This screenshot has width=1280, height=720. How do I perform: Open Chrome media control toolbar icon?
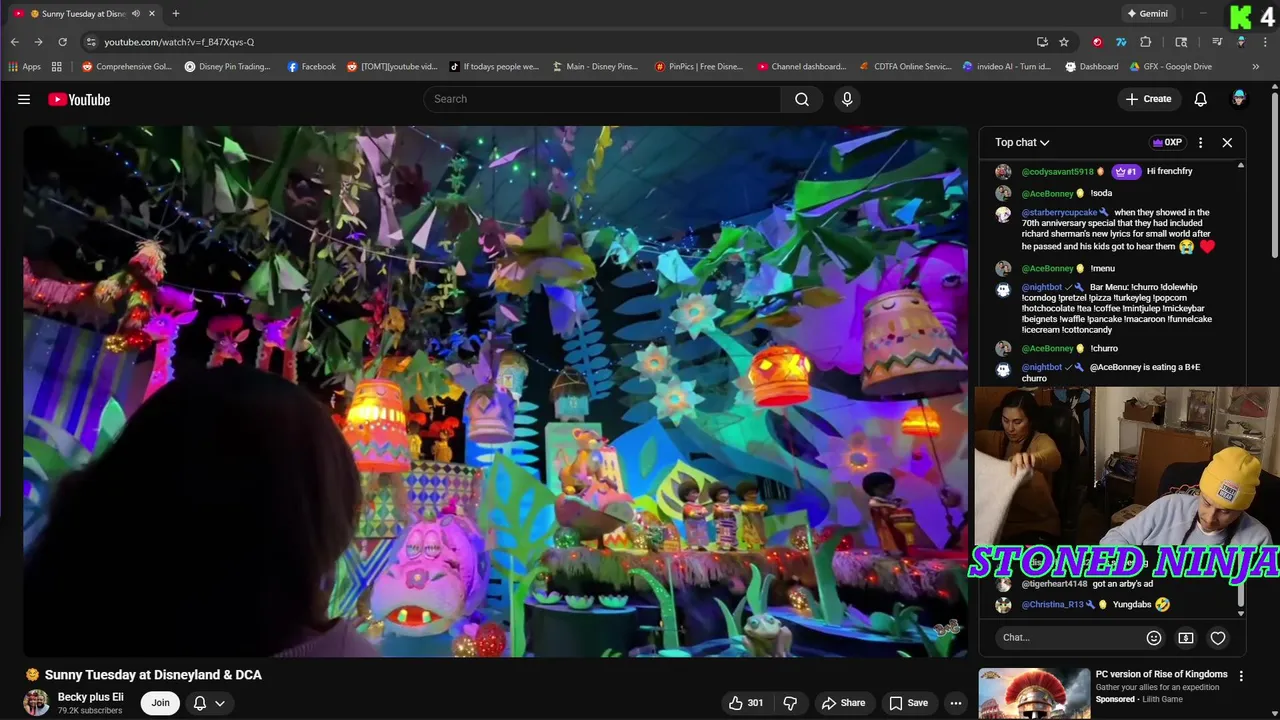(1217, 42)
